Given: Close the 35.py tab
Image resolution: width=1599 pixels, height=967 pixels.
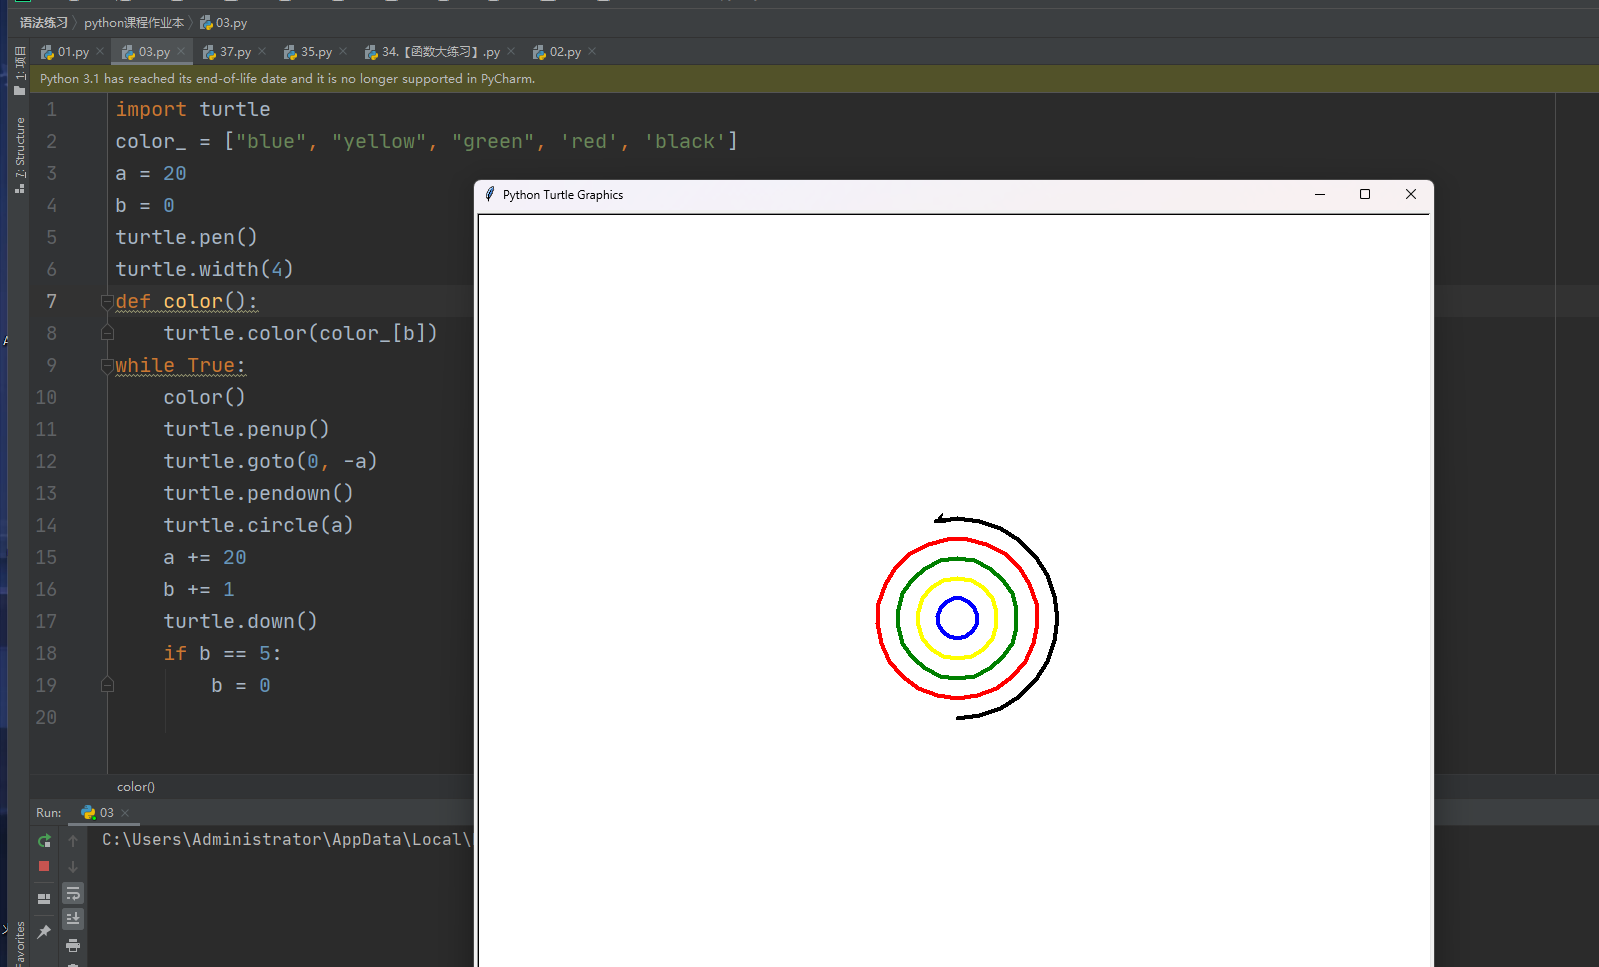Looking at the screenshot, I should click(x=343, y=52).
